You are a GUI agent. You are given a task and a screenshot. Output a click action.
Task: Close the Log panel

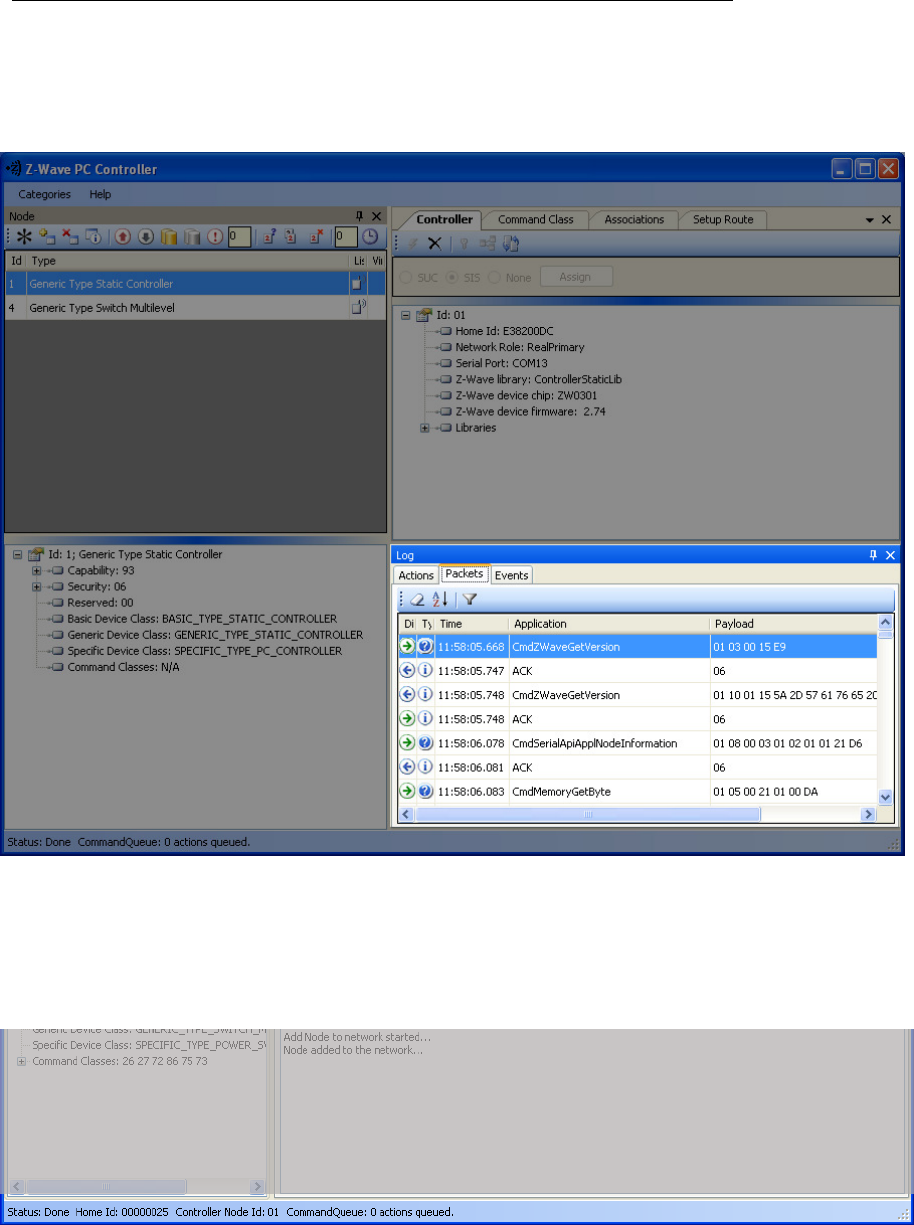tap(890, 554)
